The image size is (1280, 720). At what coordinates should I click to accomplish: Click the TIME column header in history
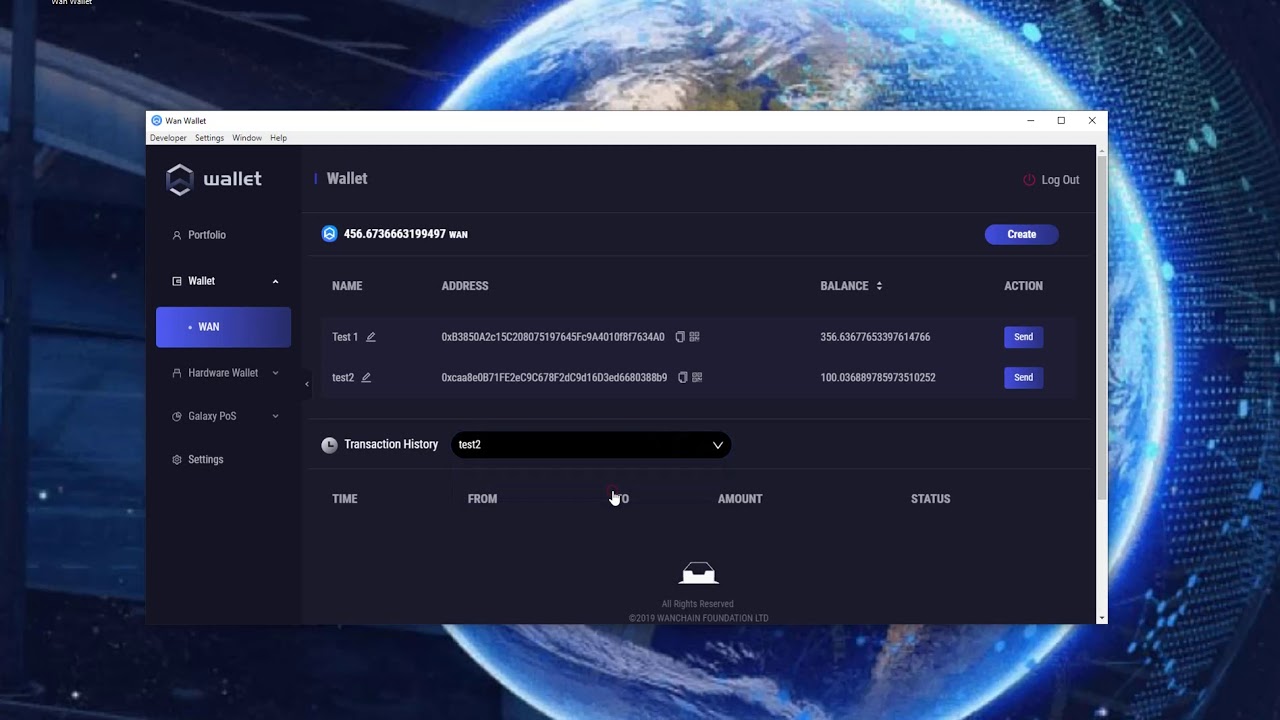(x=345, y=499)
